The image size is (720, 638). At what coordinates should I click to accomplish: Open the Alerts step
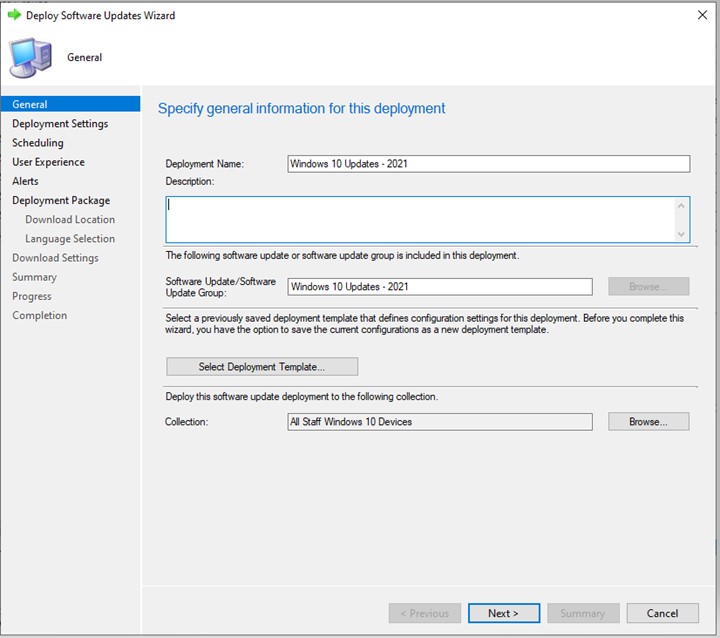point(25,181)
